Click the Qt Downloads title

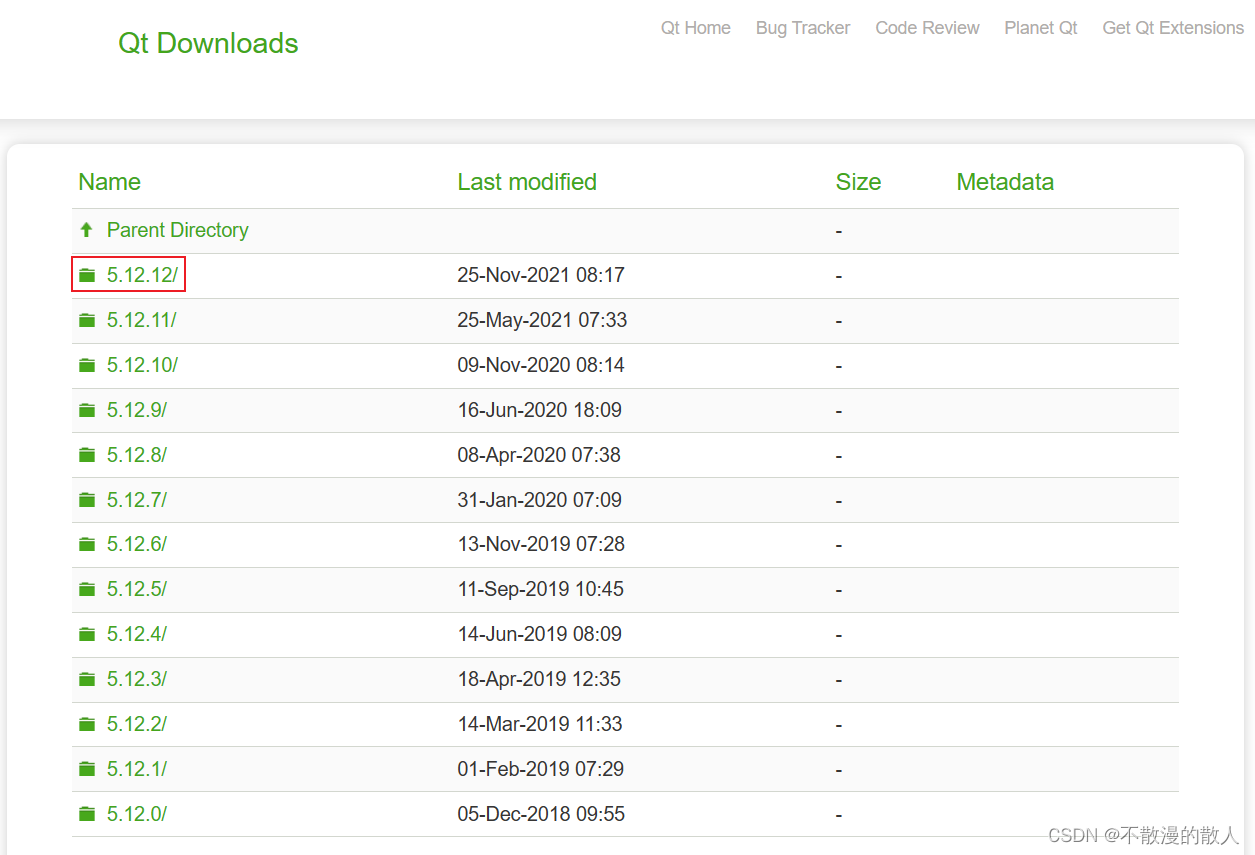(x=208, y=43)
